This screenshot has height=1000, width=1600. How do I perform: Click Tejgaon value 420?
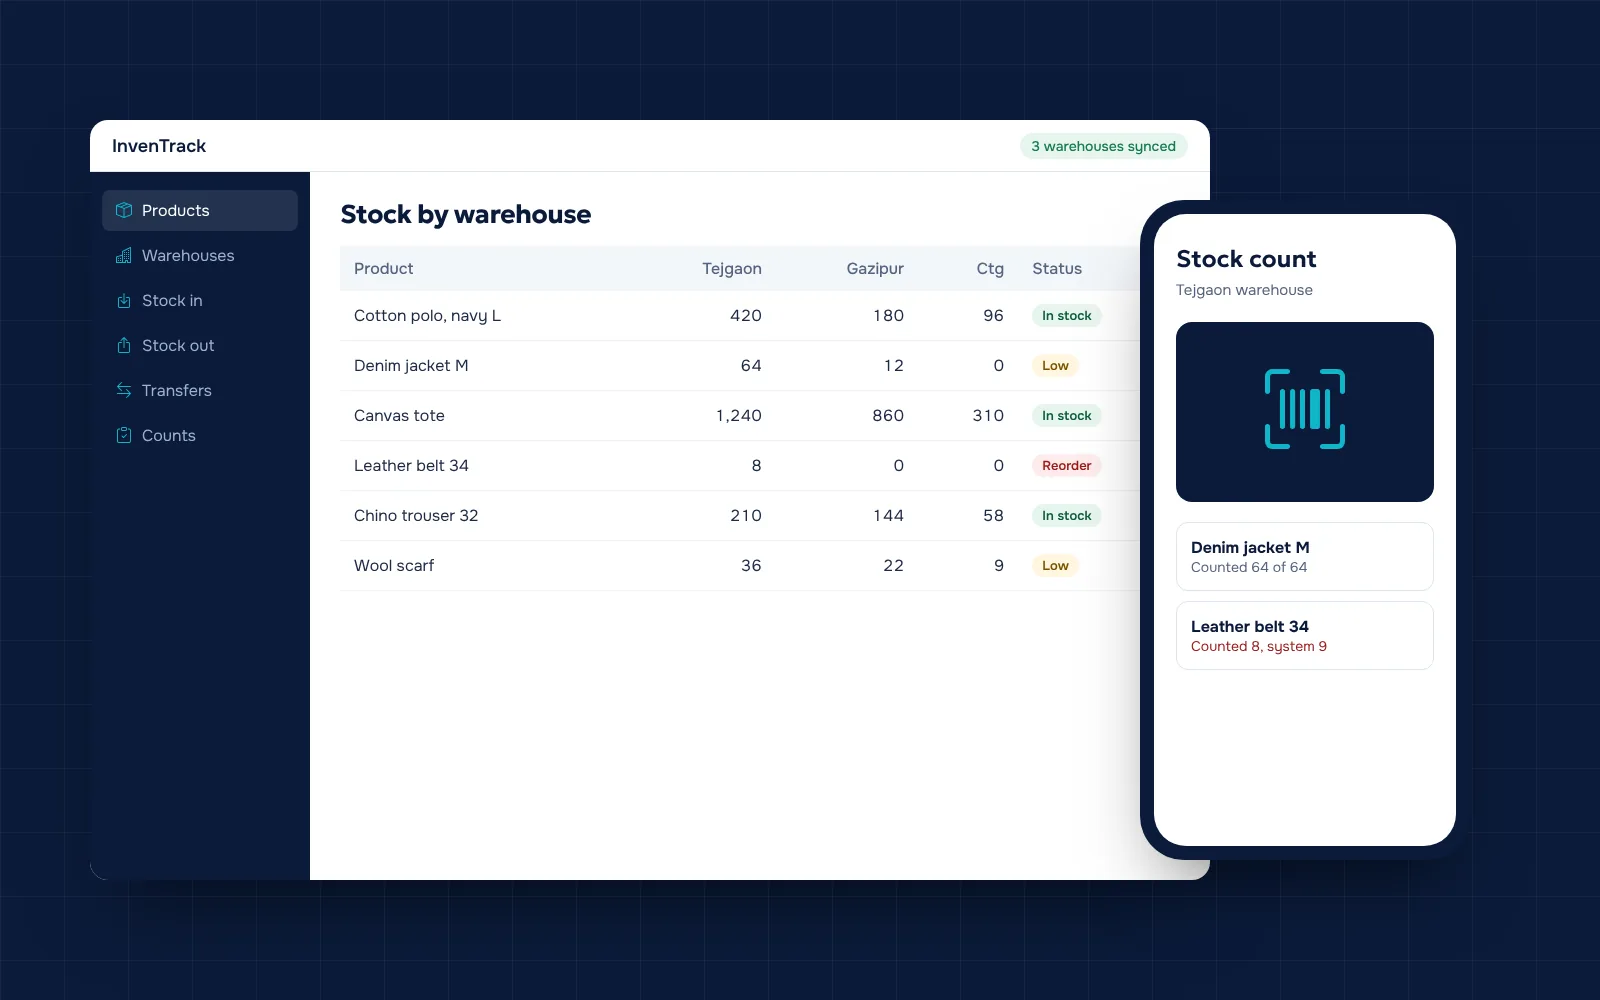[746, 315]
